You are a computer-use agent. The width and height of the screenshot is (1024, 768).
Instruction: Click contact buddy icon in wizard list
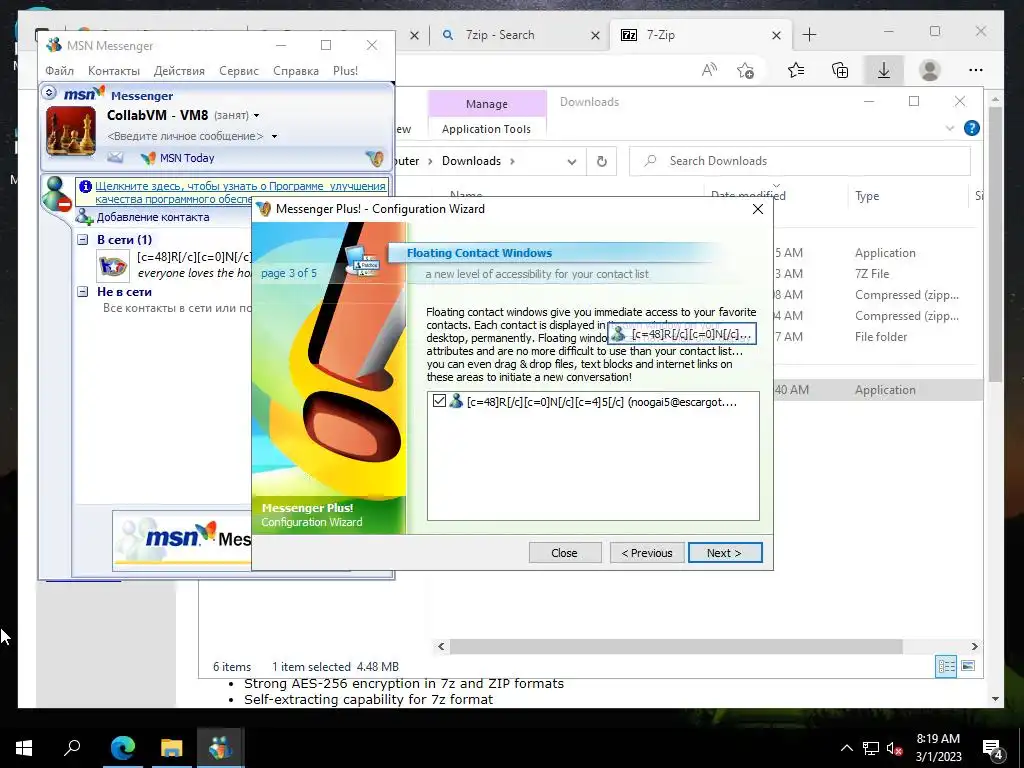pyautogui.click(x=456, y=401)
